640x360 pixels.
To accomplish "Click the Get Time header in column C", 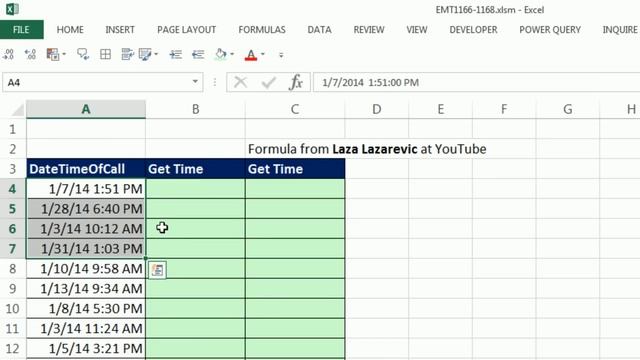I will (295, 169).
